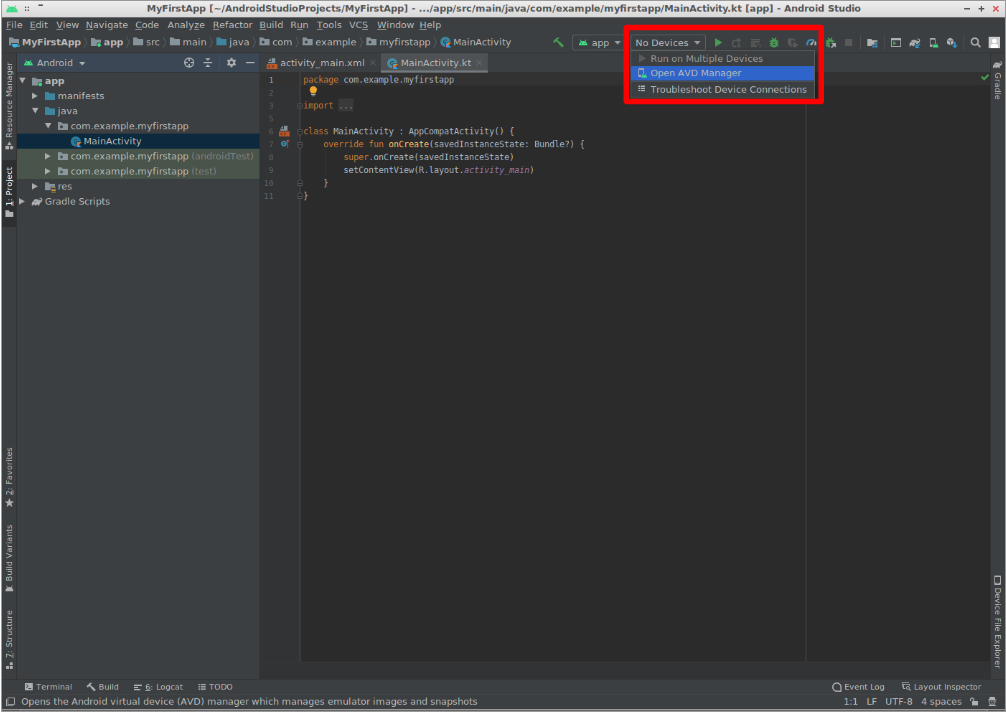Screen dimensions: 1006x712
Task: Toggle the 1: Project tool window
Action: point(9,192)
